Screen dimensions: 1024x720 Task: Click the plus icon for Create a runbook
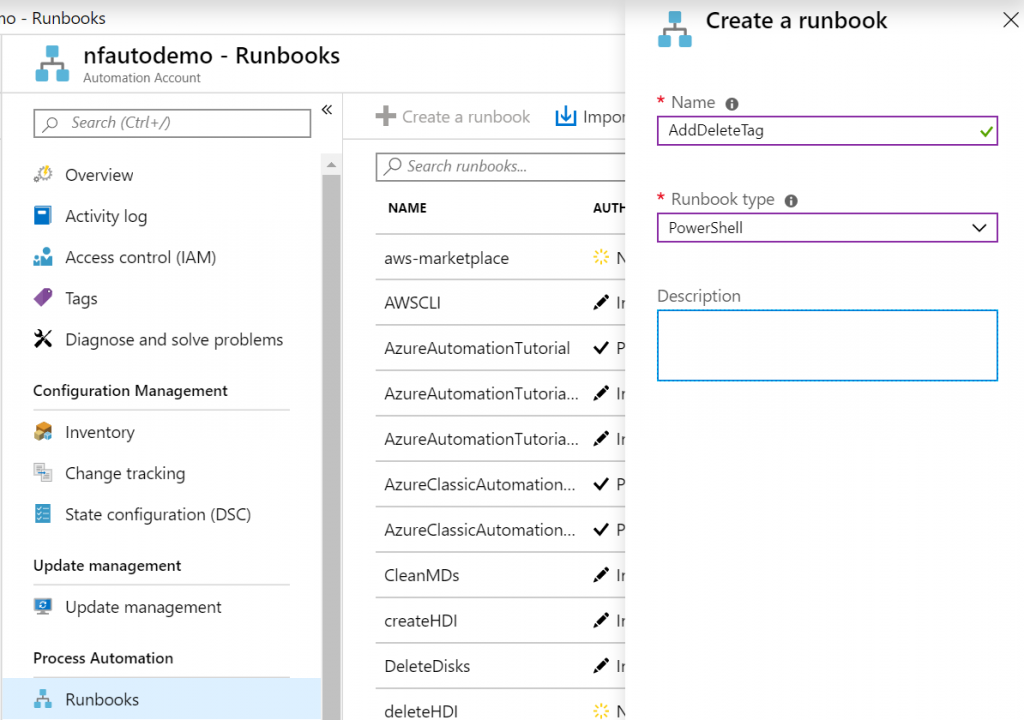point(386,116)
